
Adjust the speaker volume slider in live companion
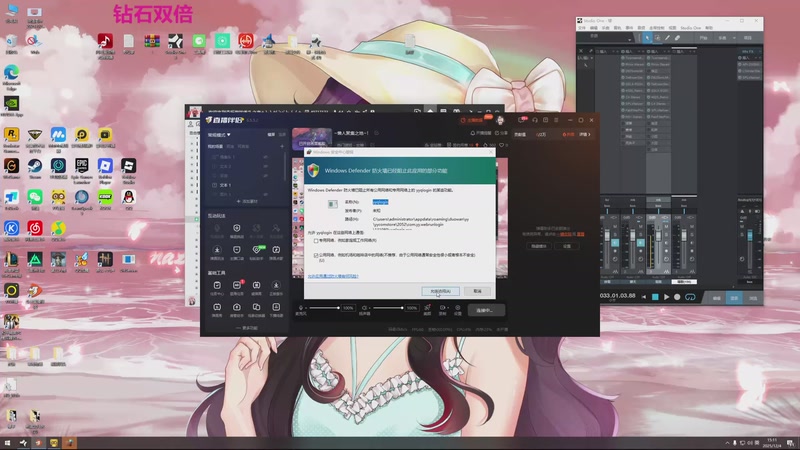tap(388, 308)
